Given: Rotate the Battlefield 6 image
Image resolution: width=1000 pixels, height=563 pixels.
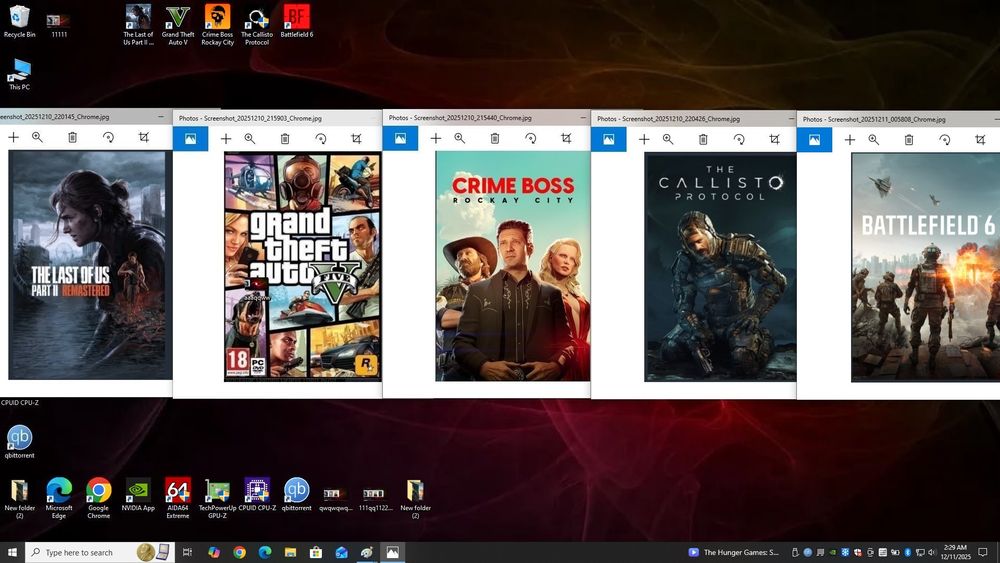Looking at the screenshot, I should (945, 140).
